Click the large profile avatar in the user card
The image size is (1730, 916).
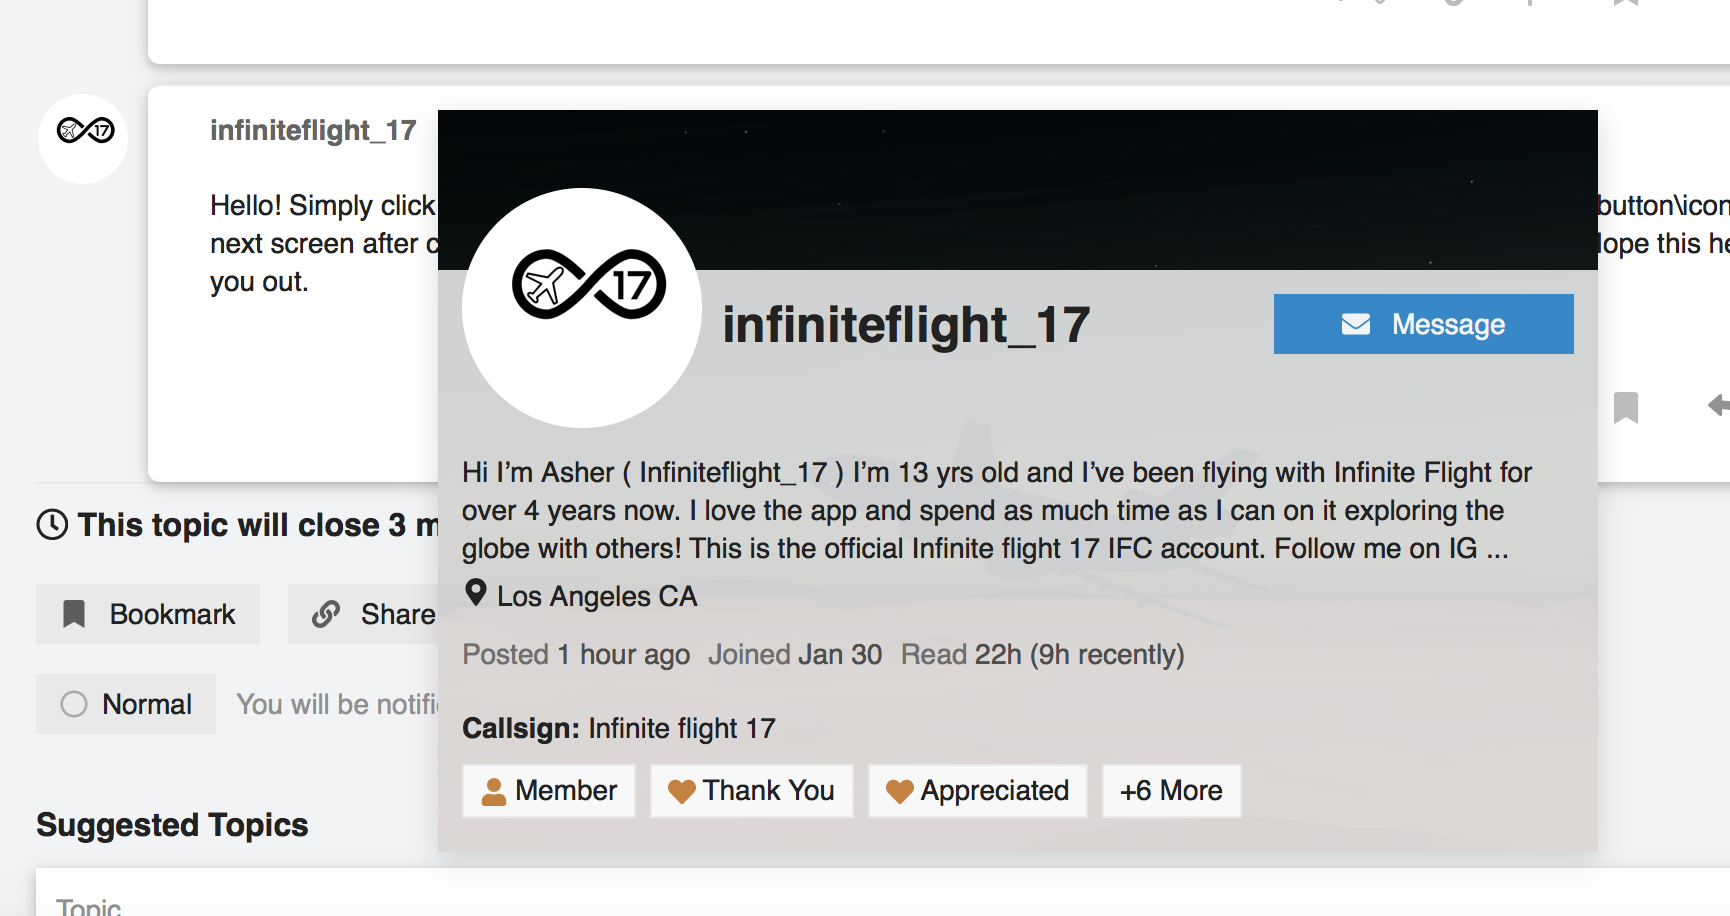tap(582, 308)
